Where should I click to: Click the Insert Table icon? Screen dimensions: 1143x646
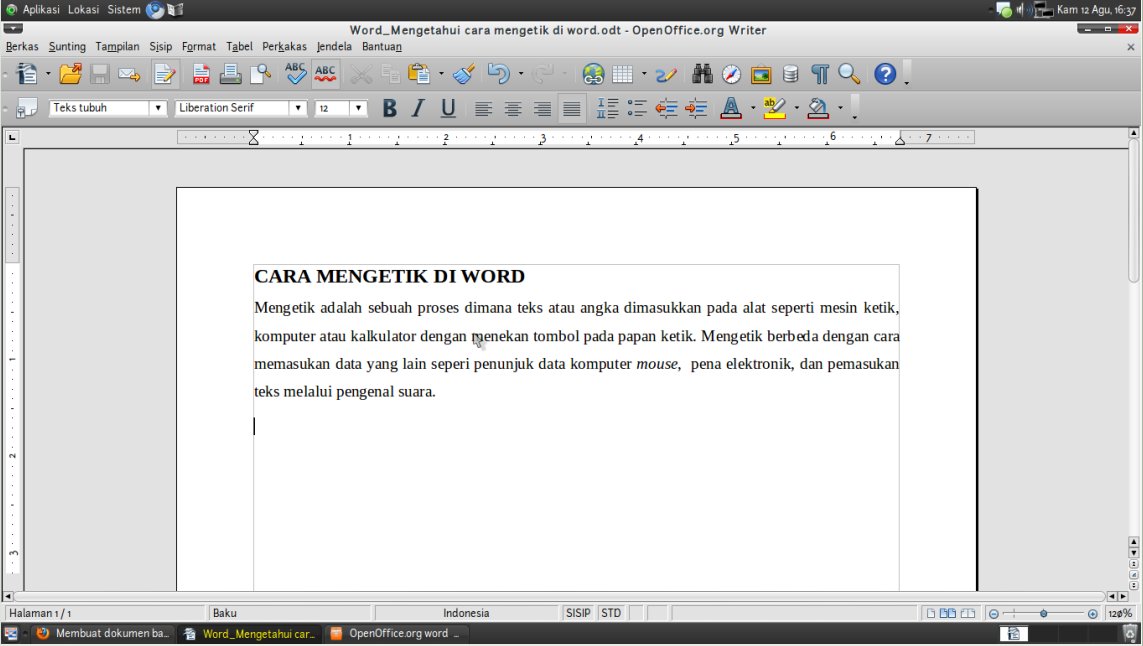click(x=623, y=74)
